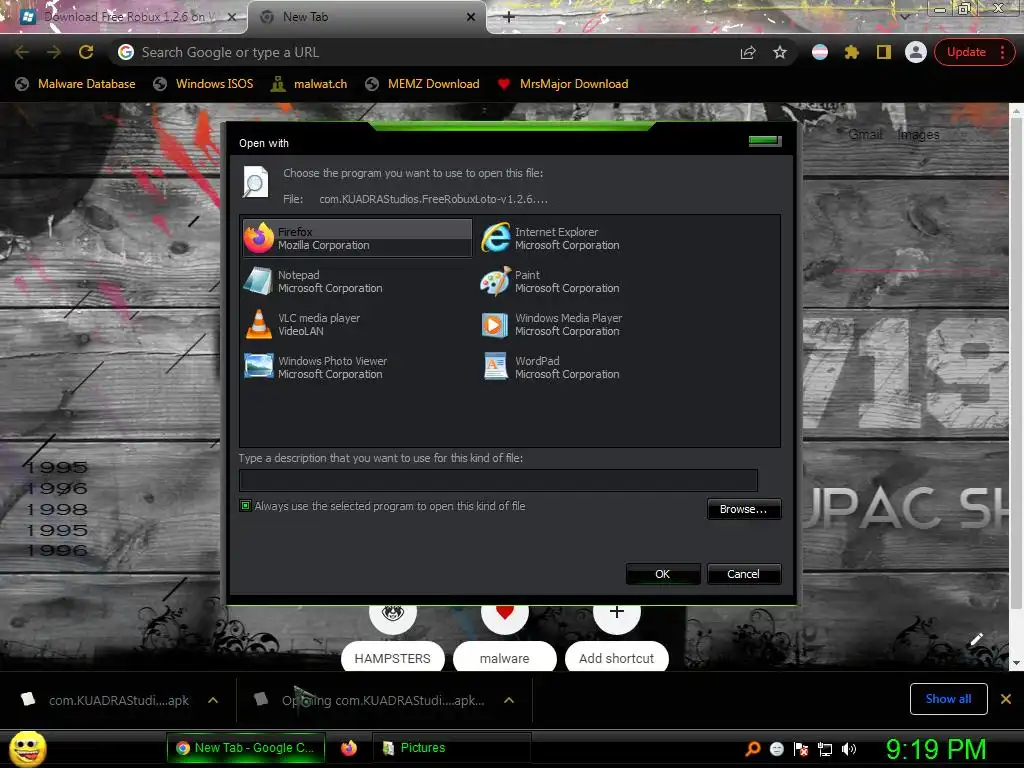Choose Internet Explorer to open the file
The image size is (1024, 768).
(x=551, y=238)
